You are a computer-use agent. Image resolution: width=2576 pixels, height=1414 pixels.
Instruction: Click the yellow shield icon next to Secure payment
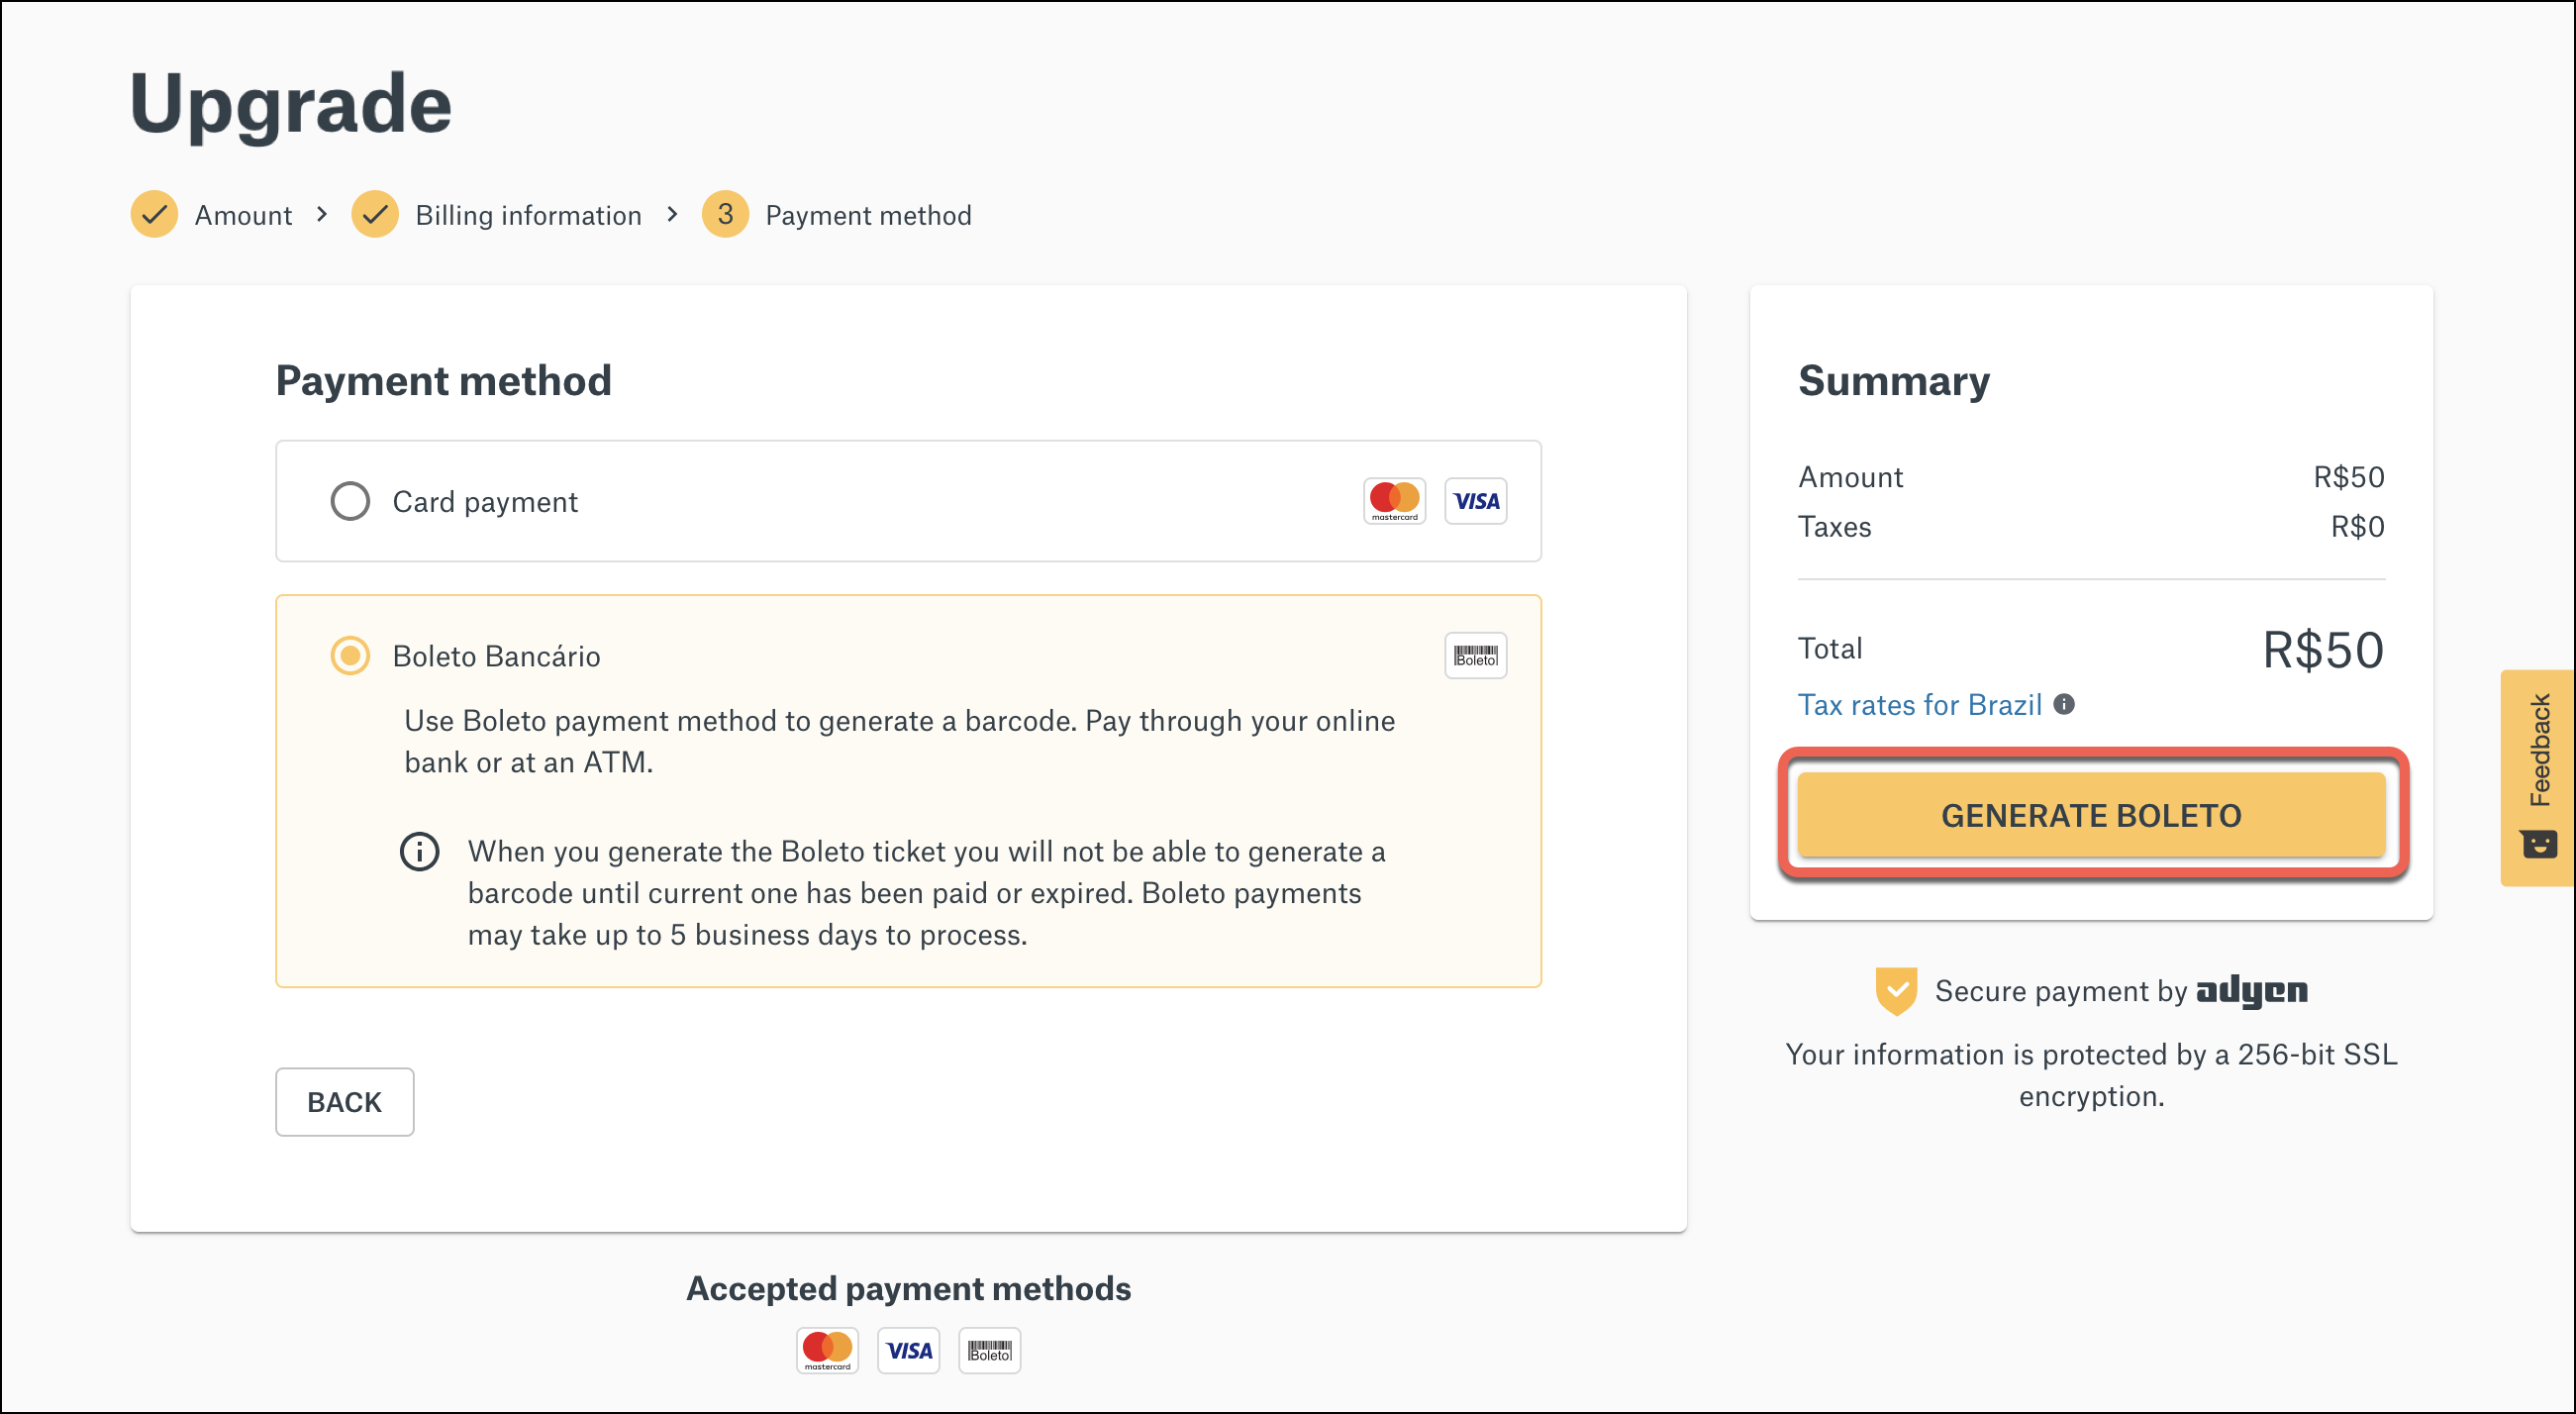coord(1897,990)
